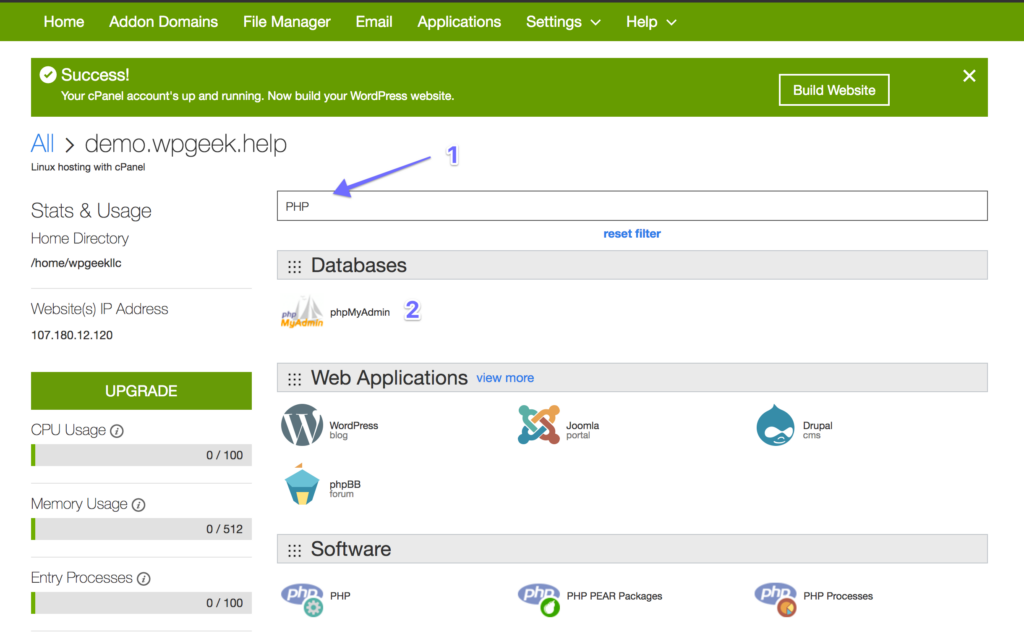Viewport: 1024px width, 639px height.
Task: Click the PHP Processes icon
Action: [776, 599]
